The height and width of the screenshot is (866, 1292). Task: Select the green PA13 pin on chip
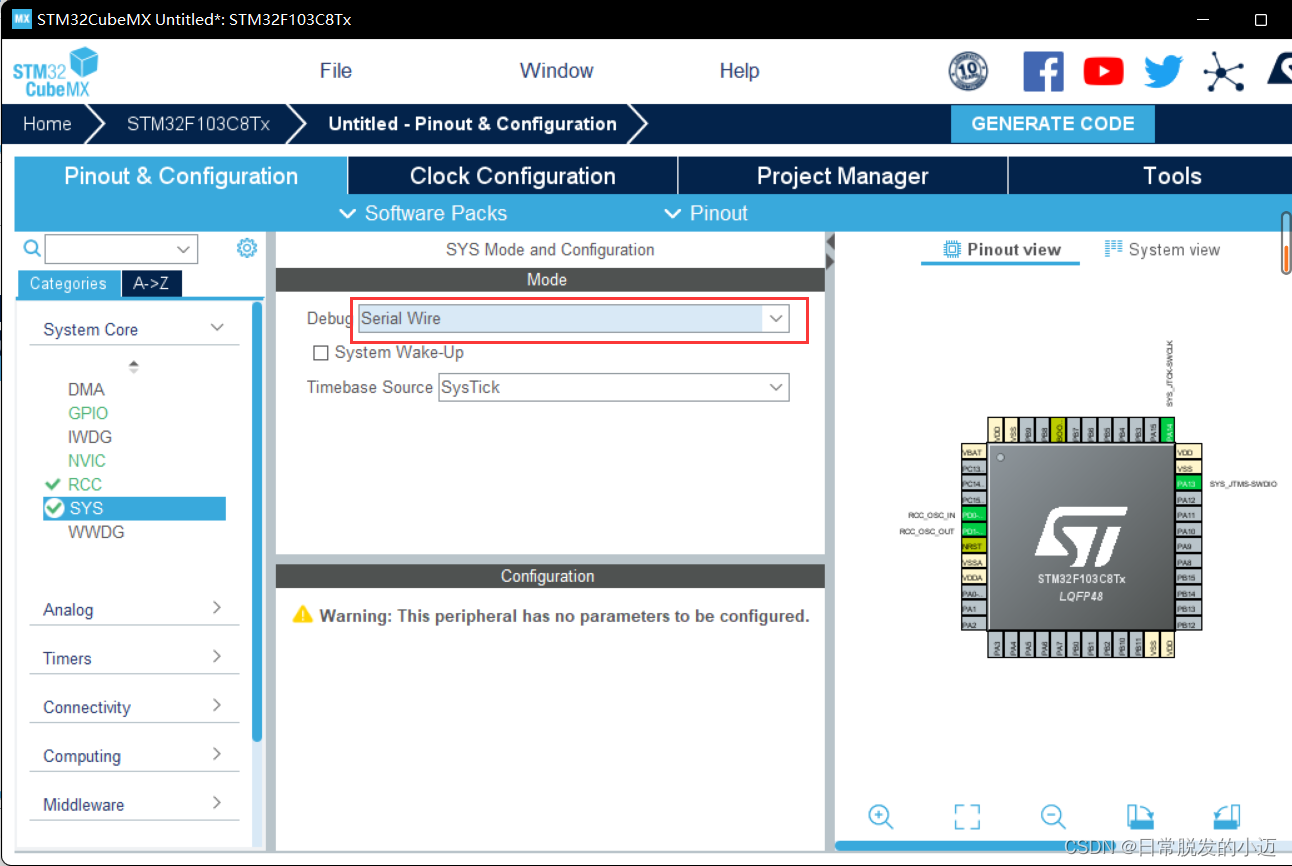pyautogui.click(x=1188, y=483)
